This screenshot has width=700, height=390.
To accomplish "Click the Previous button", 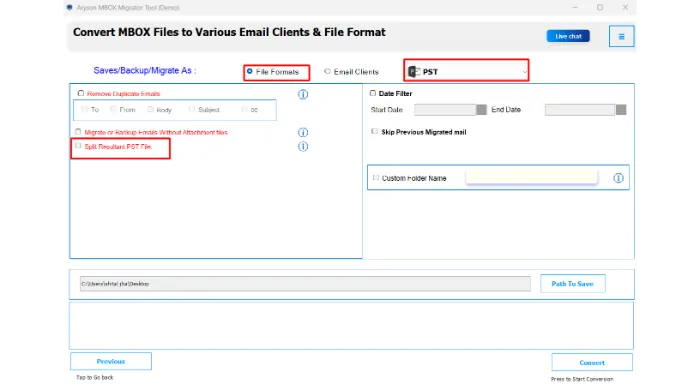I will pos(111,361).
